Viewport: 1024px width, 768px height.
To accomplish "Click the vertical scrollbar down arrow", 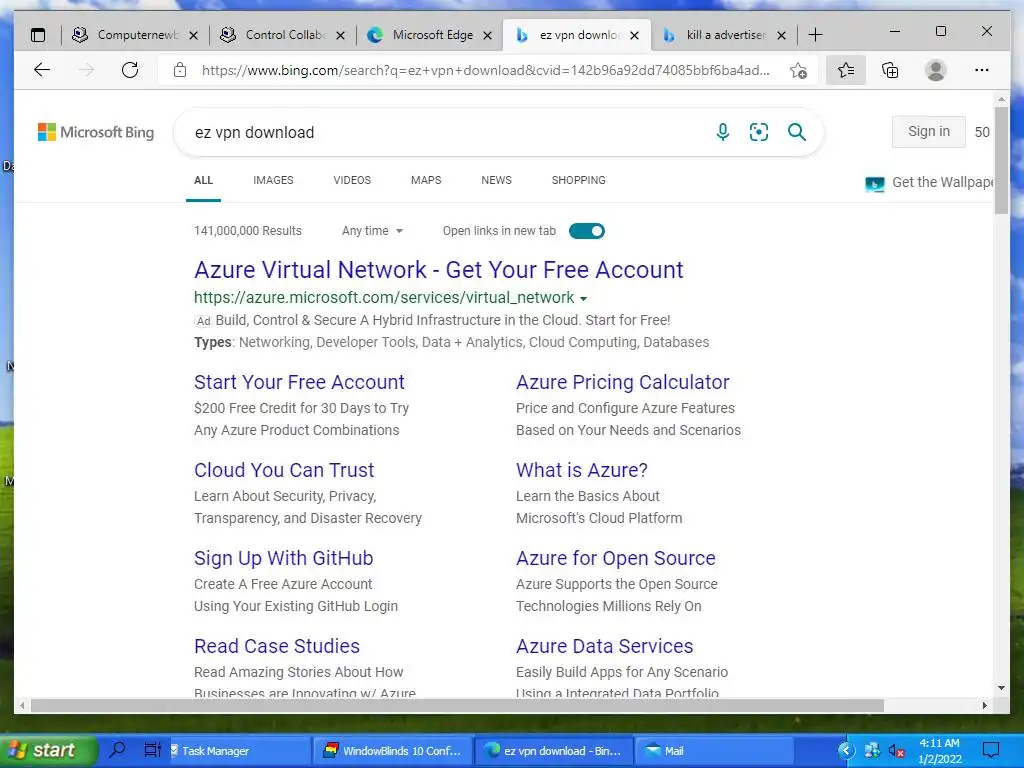I will [x=1002, y=688].
